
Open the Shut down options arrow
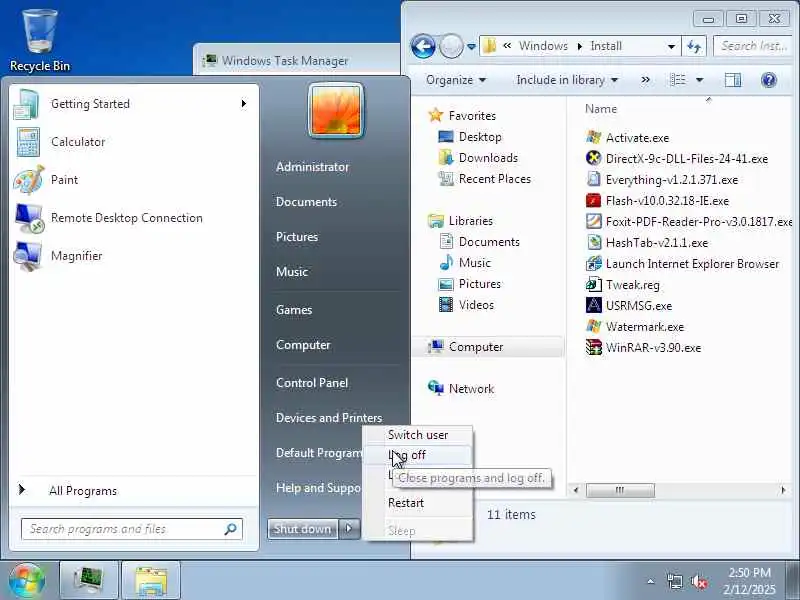coord(349,529)
